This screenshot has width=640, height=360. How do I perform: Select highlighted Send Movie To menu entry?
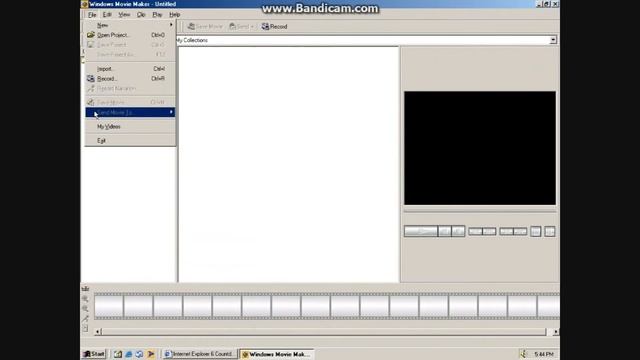(x=130, y=112)
